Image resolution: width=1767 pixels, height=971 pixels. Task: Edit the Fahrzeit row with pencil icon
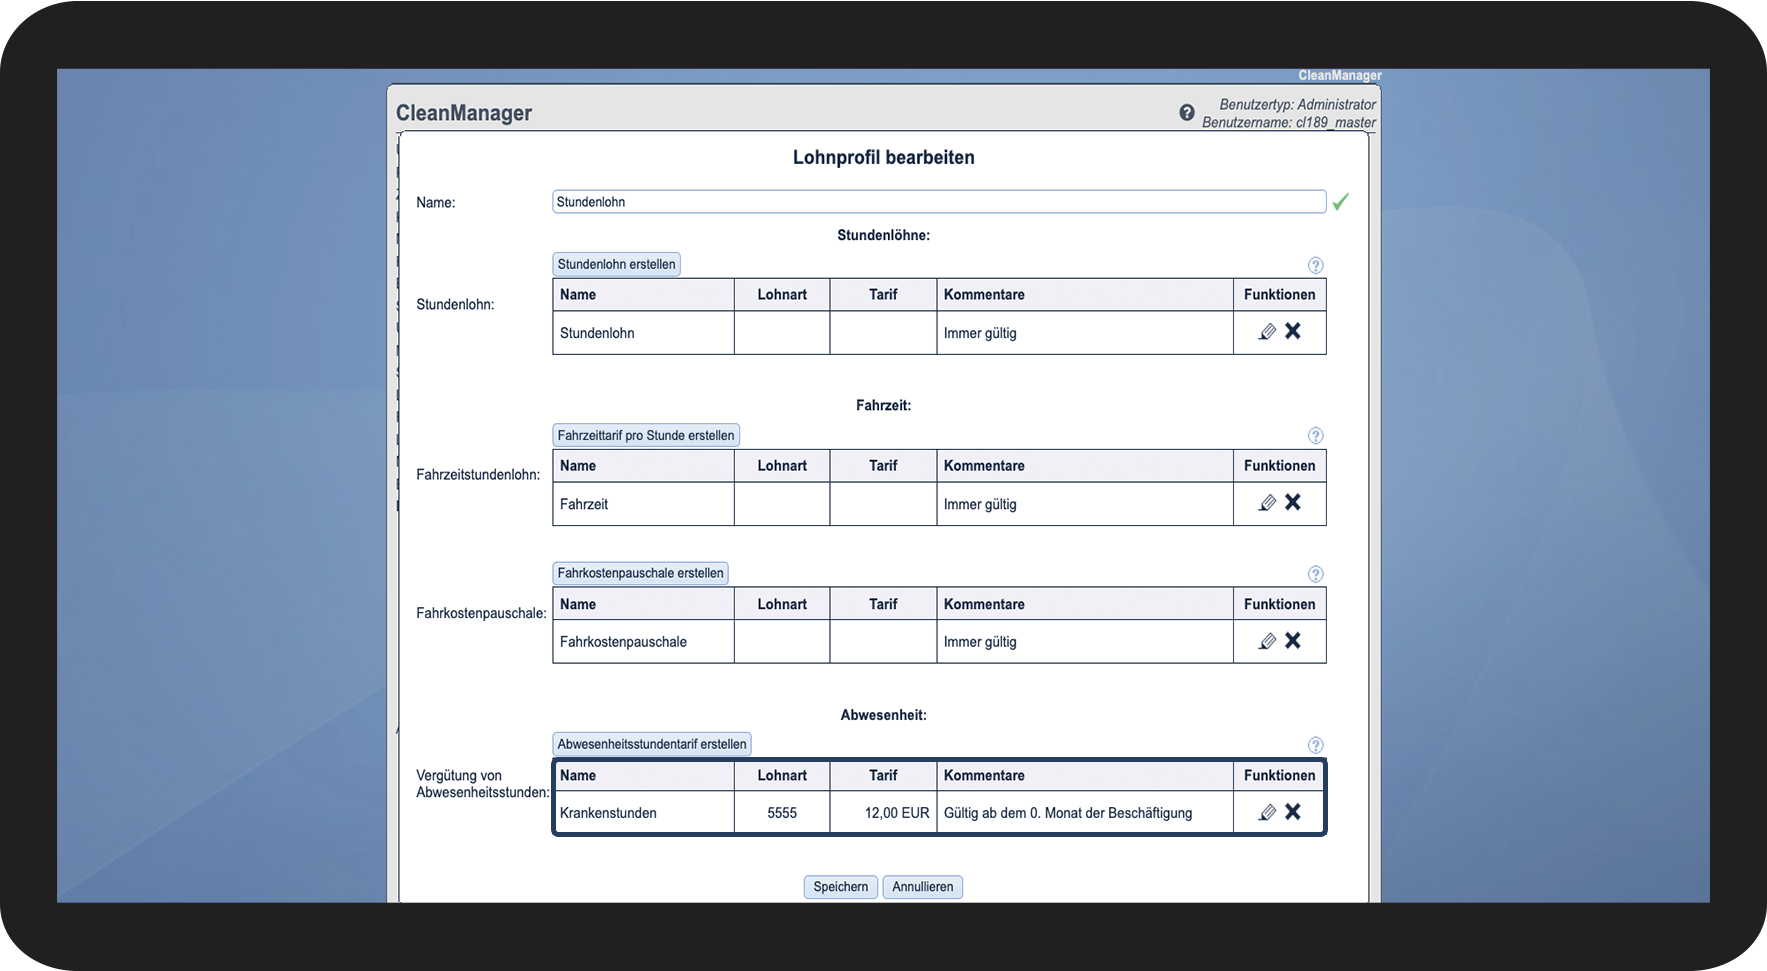(1267, 503)
